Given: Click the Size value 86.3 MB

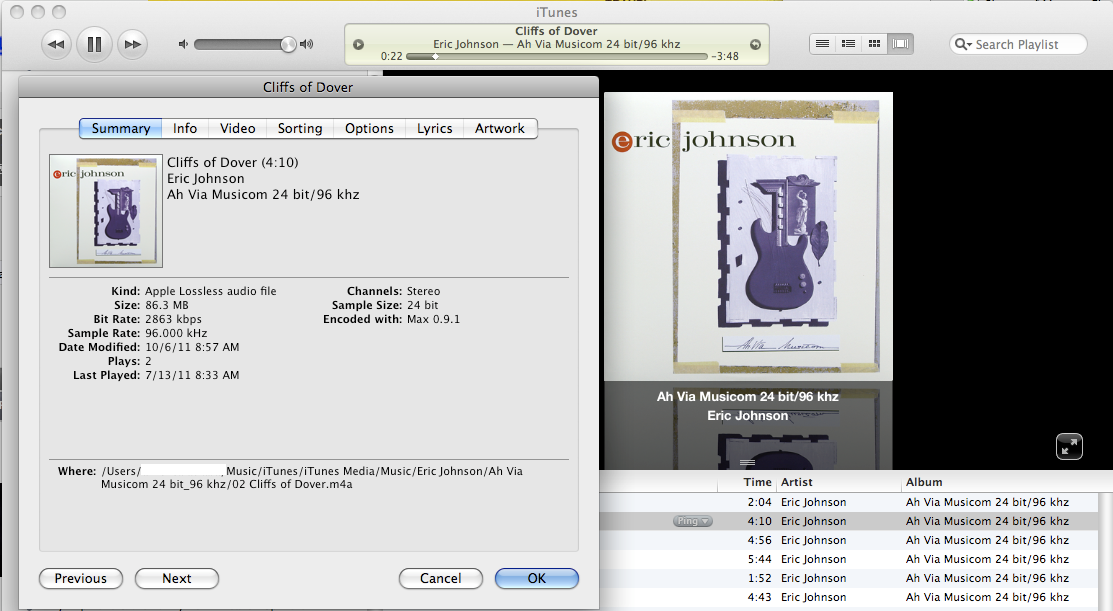Looking at the screenshot, I should pyautogui.click(x=167, y=305).
